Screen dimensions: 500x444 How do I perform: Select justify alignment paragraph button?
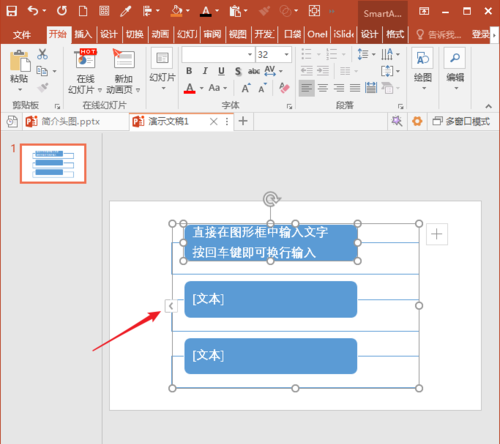coord(355,88)
